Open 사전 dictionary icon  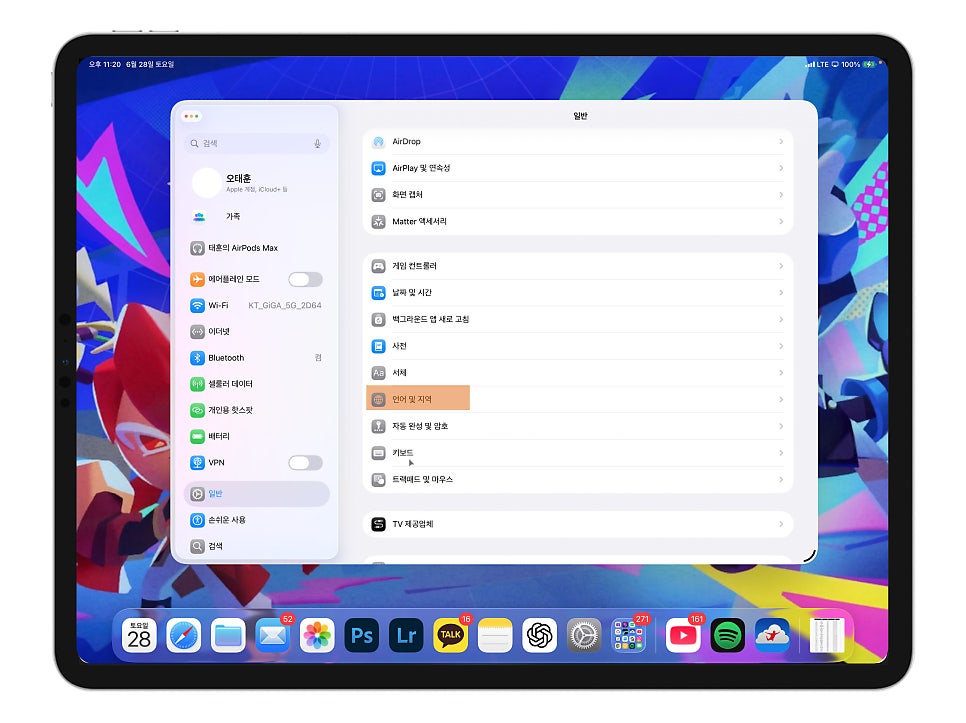[378, 346]
